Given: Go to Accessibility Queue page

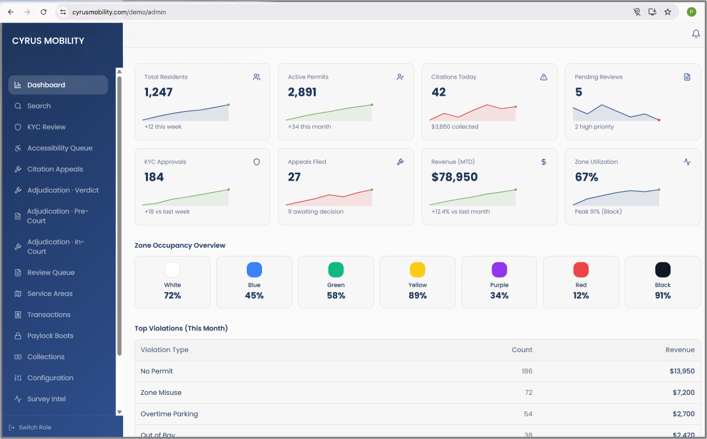Looking at the screenshot, I should click(x=58, y=148).
